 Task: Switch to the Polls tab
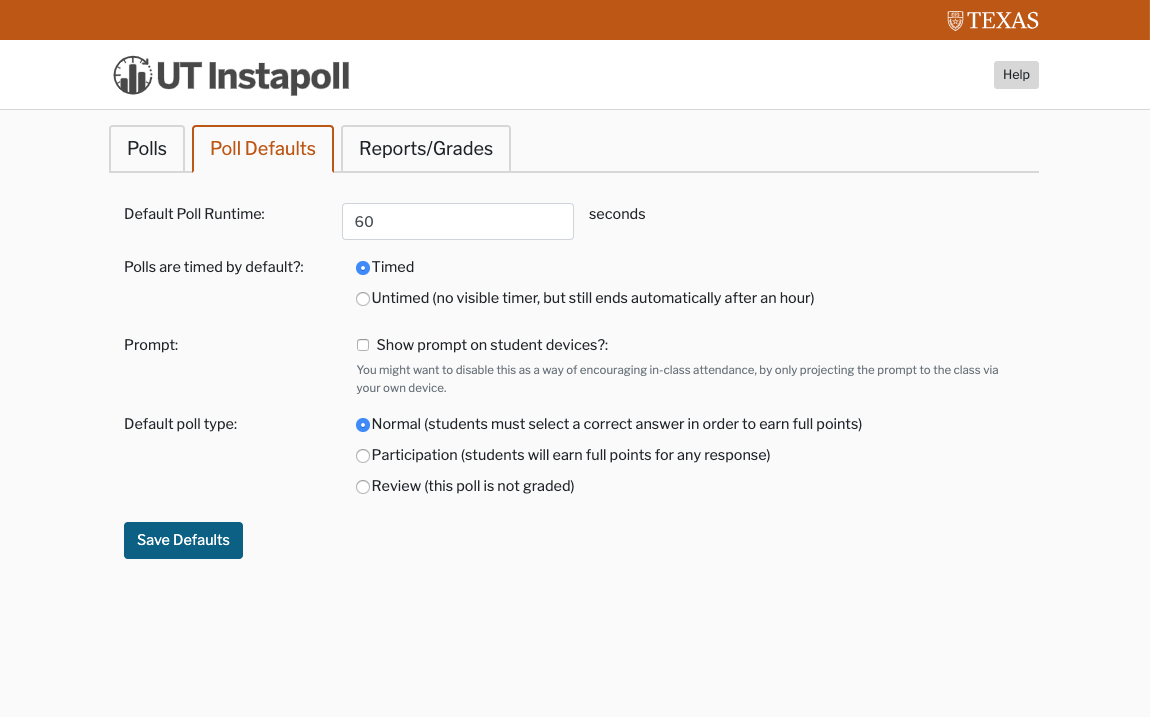click(x=147, y=149)
